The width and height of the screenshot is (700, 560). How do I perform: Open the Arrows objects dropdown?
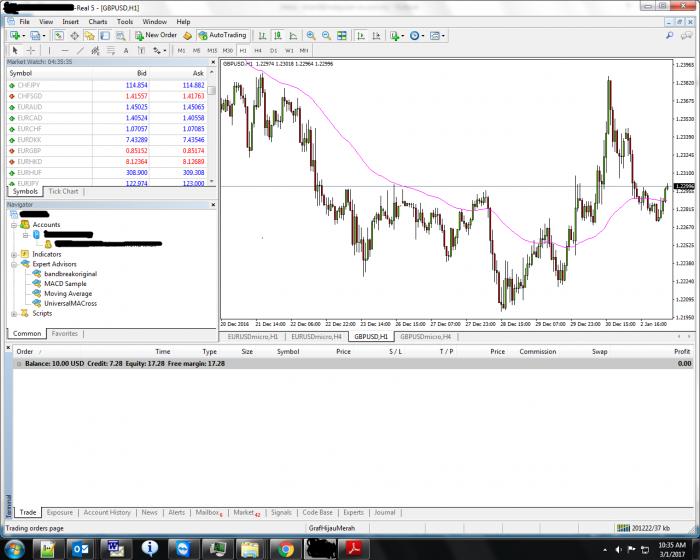[x=159, y=50]
